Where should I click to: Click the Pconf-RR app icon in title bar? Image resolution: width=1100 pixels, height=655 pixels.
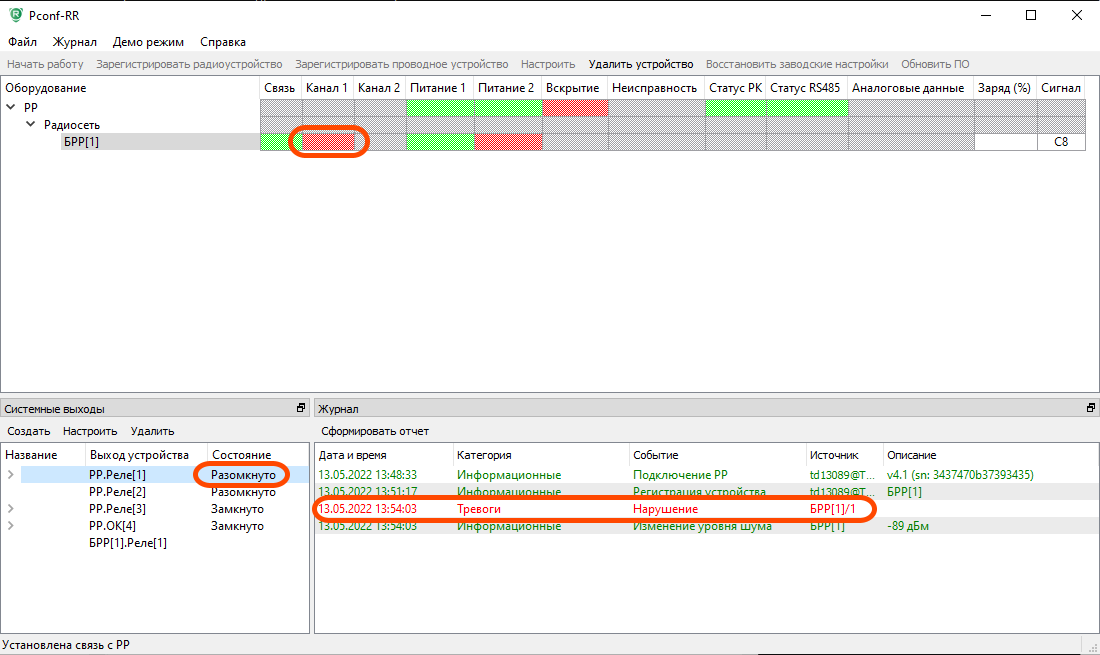click(x=15, y=15)
